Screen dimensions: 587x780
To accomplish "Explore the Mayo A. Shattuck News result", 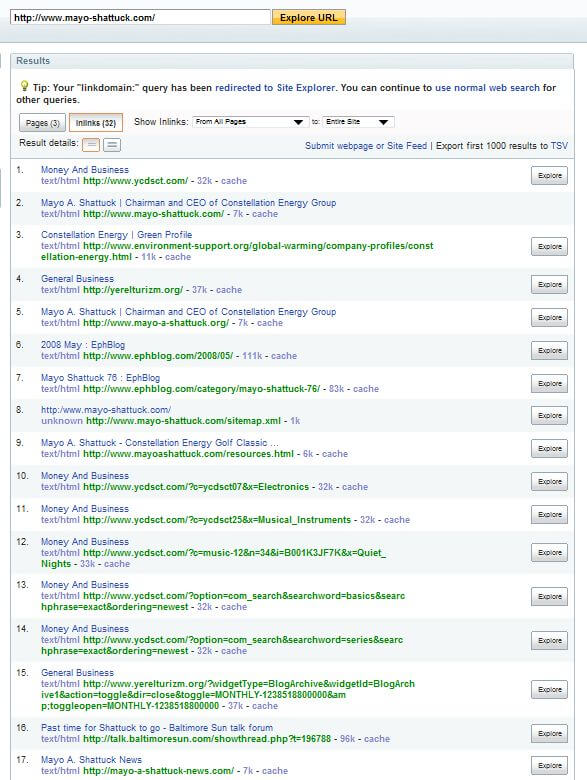I will coord(549,766).
